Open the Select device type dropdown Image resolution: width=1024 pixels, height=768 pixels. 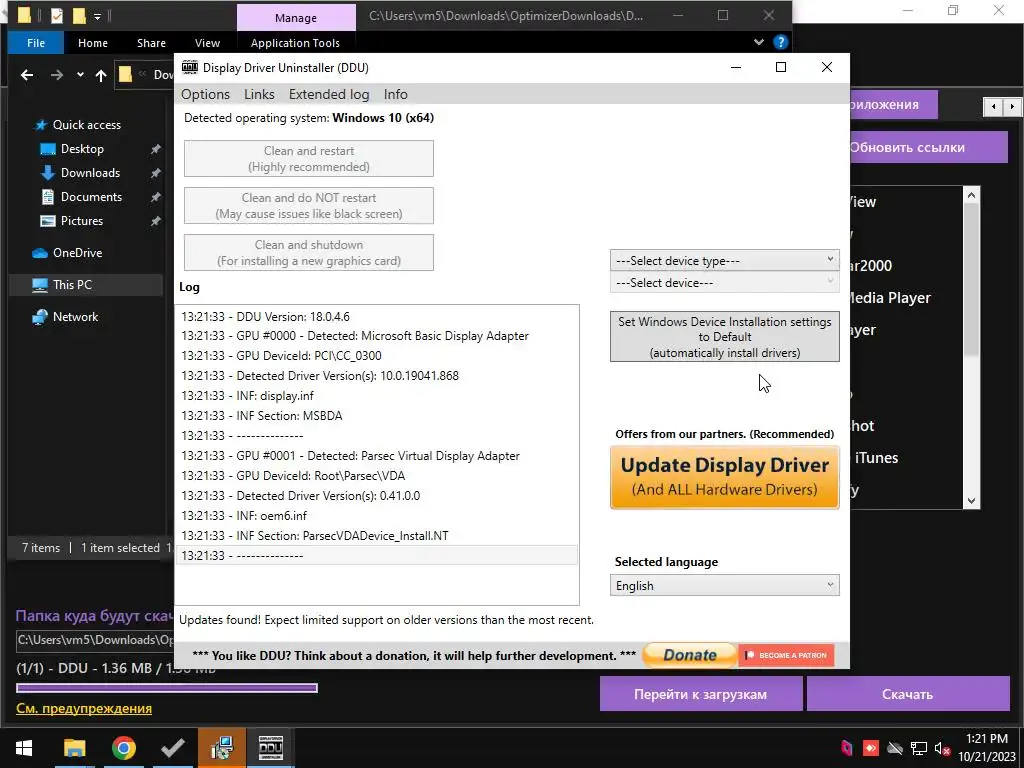point(724,261)
